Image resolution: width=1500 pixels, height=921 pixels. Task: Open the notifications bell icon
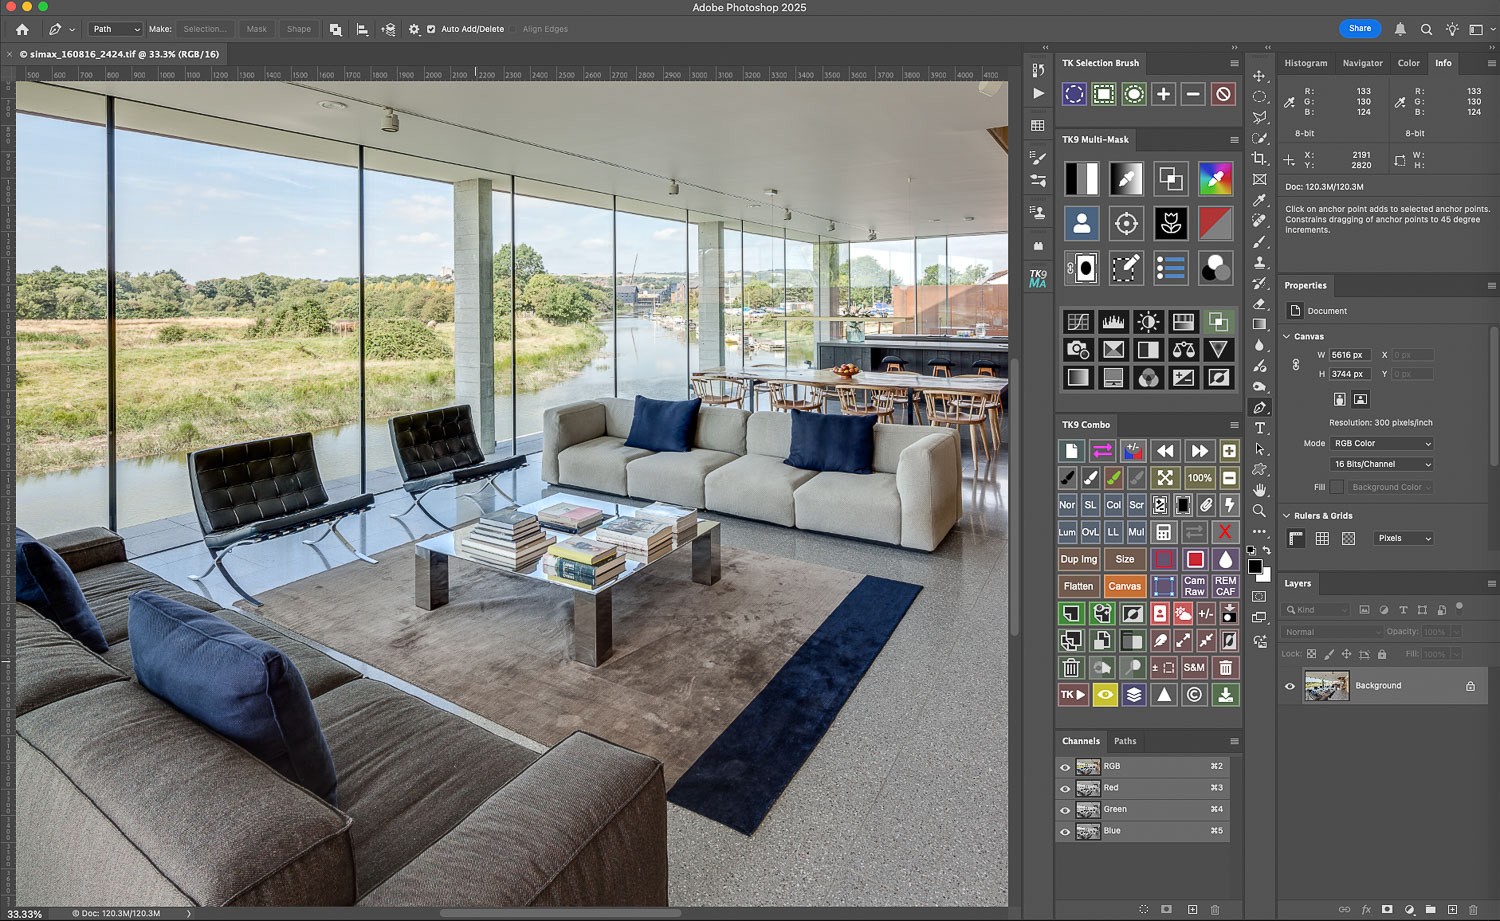[1400, 29]
